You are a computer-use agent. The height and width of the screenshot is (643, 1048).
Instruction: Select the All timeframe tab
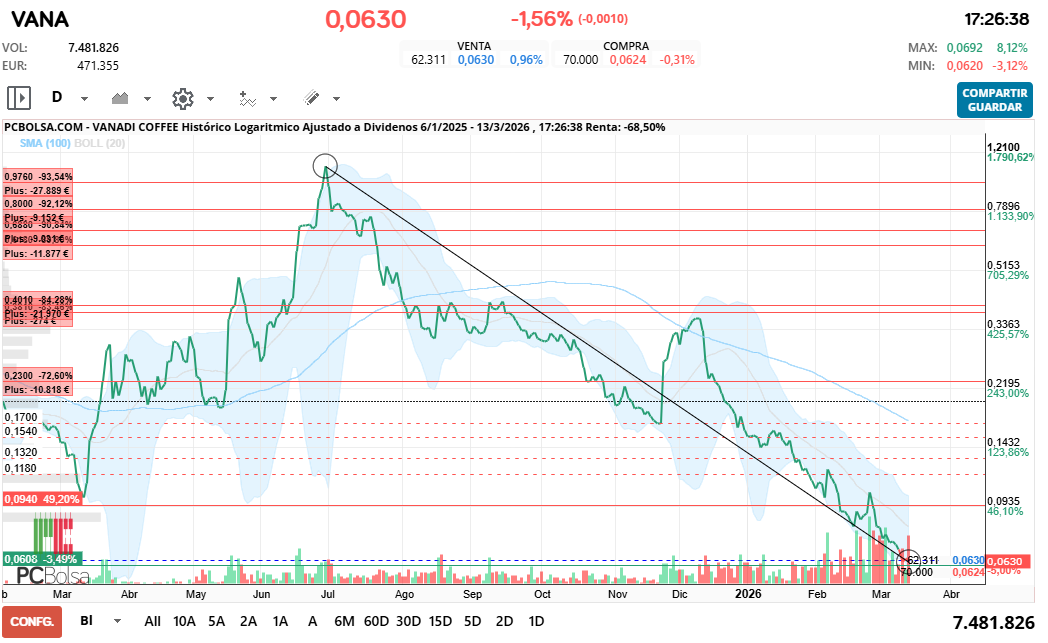tap(152, 621)
